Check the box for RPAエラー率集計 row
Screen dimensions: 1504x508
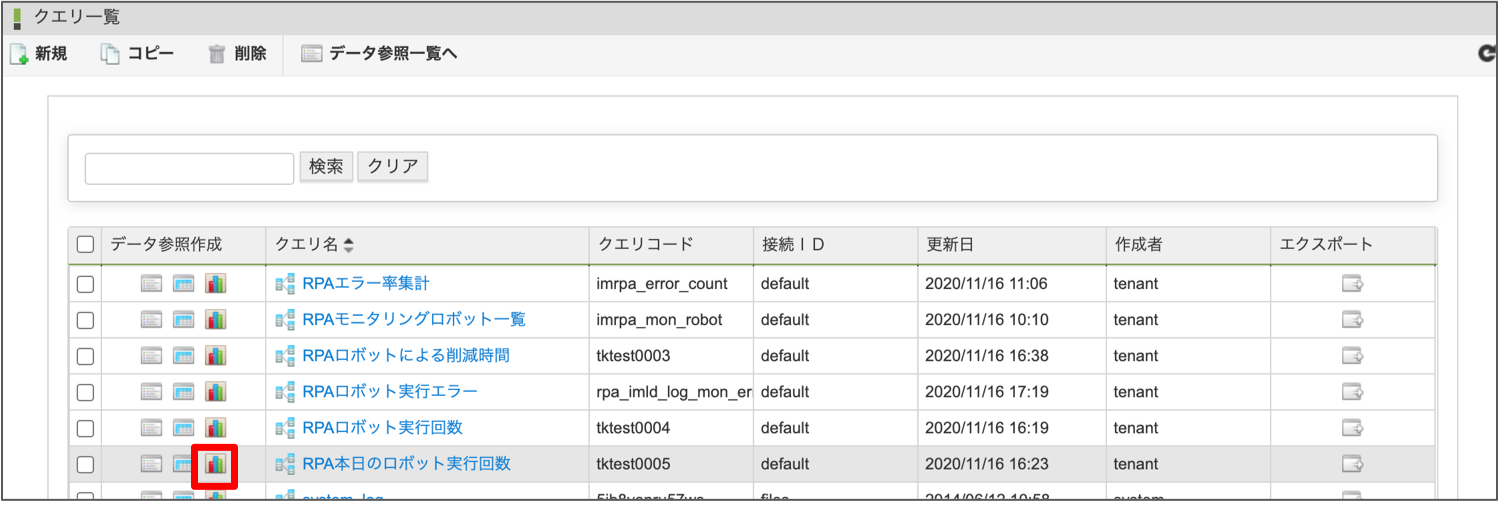85,284
